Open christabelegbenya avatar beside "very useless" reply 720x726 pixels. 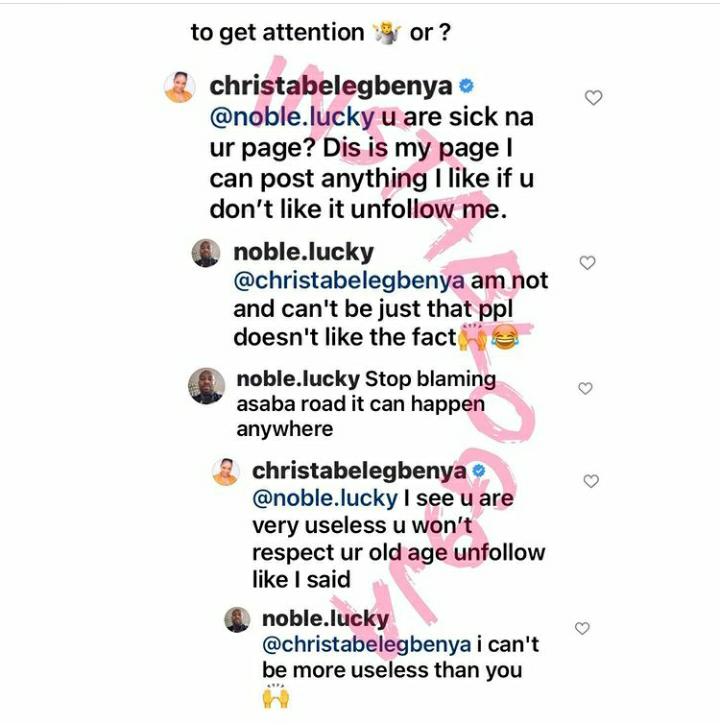[226, 472]
